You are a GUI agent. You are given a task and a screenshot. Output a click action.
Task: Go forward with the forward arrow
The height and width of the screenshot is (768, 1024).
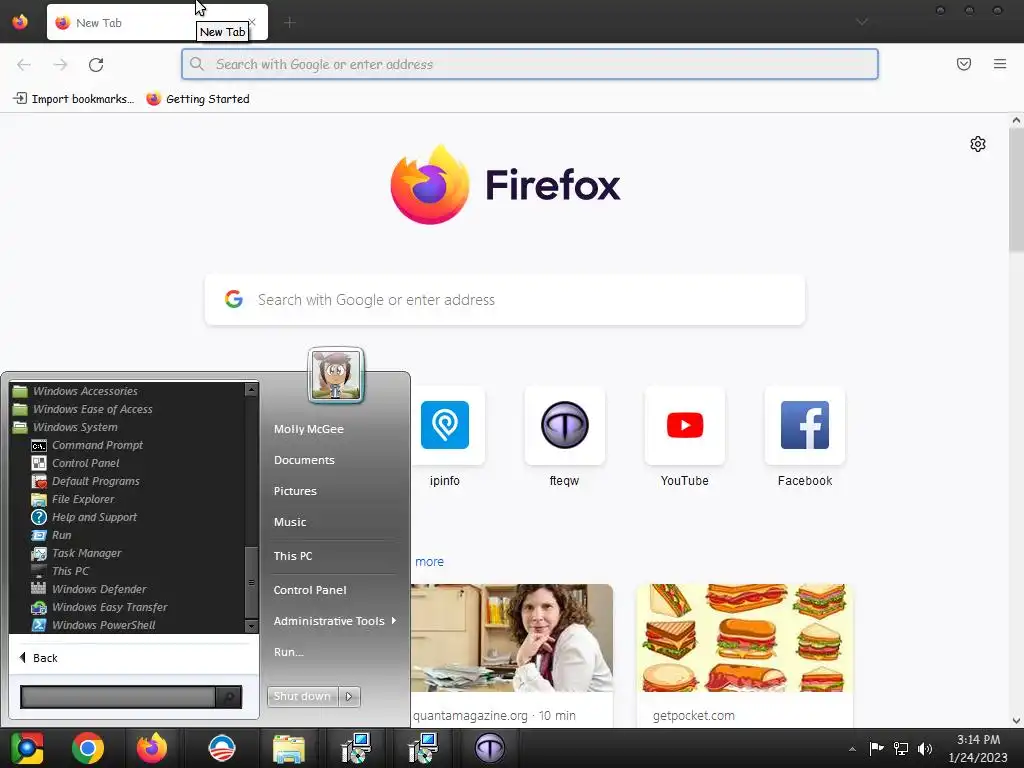[60, 65]
